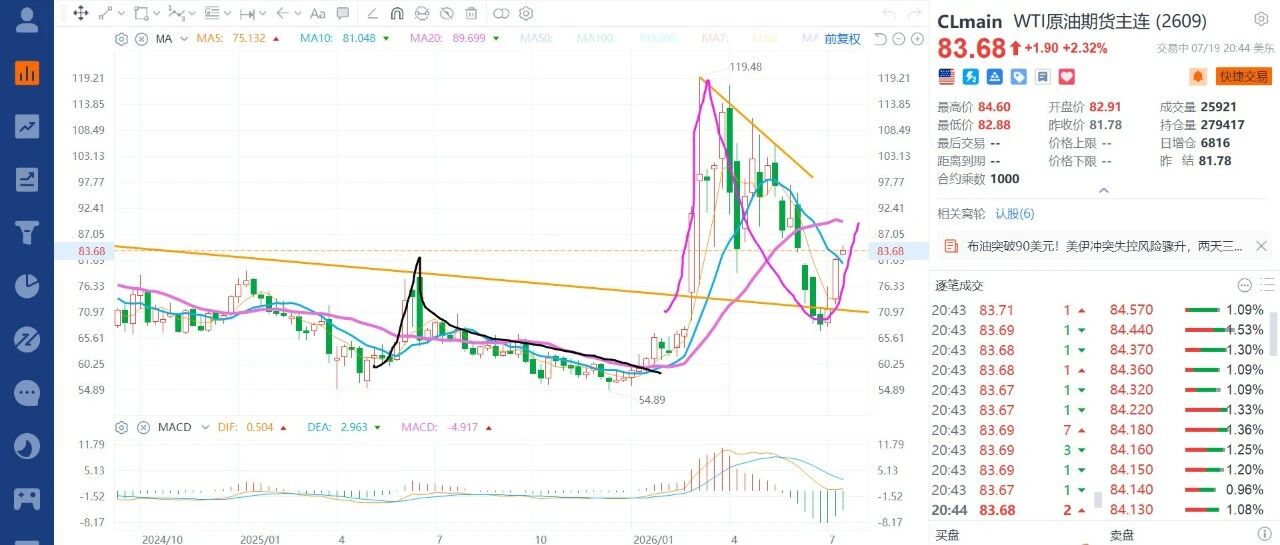Open drawing toolbar settings hexagon gear

(x=525, y=14)
